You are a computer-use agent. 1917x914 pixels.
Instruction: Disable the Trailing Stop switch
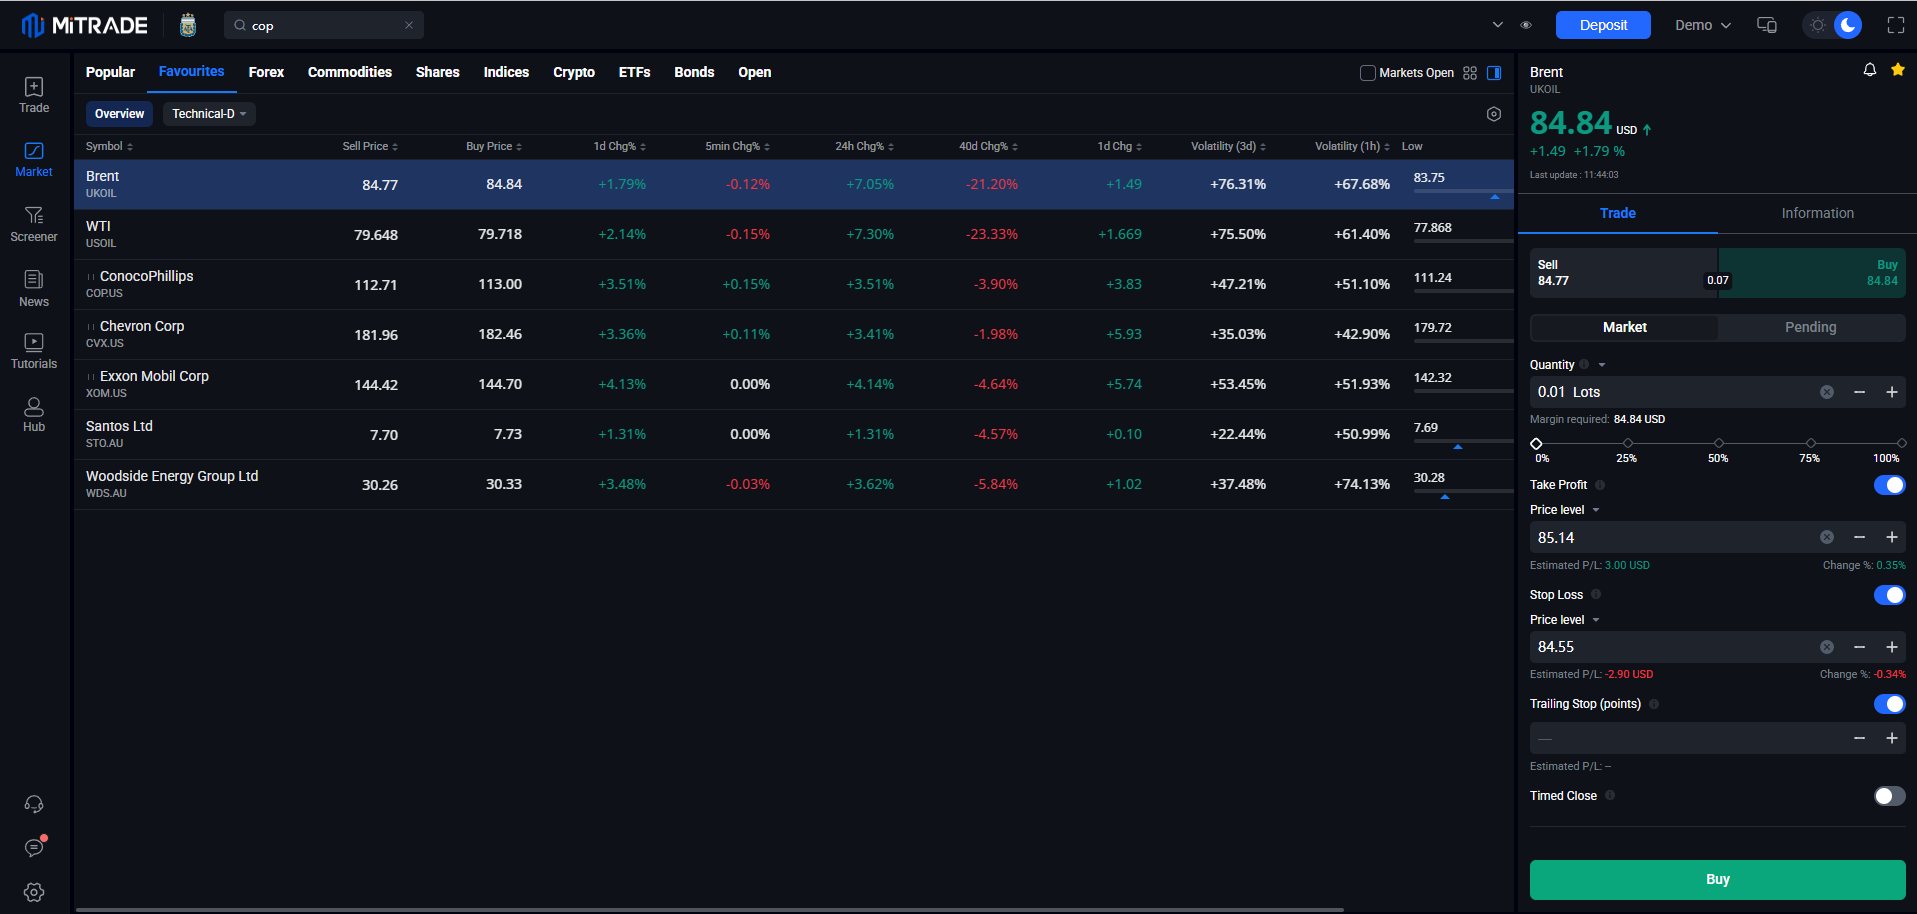1889,704
